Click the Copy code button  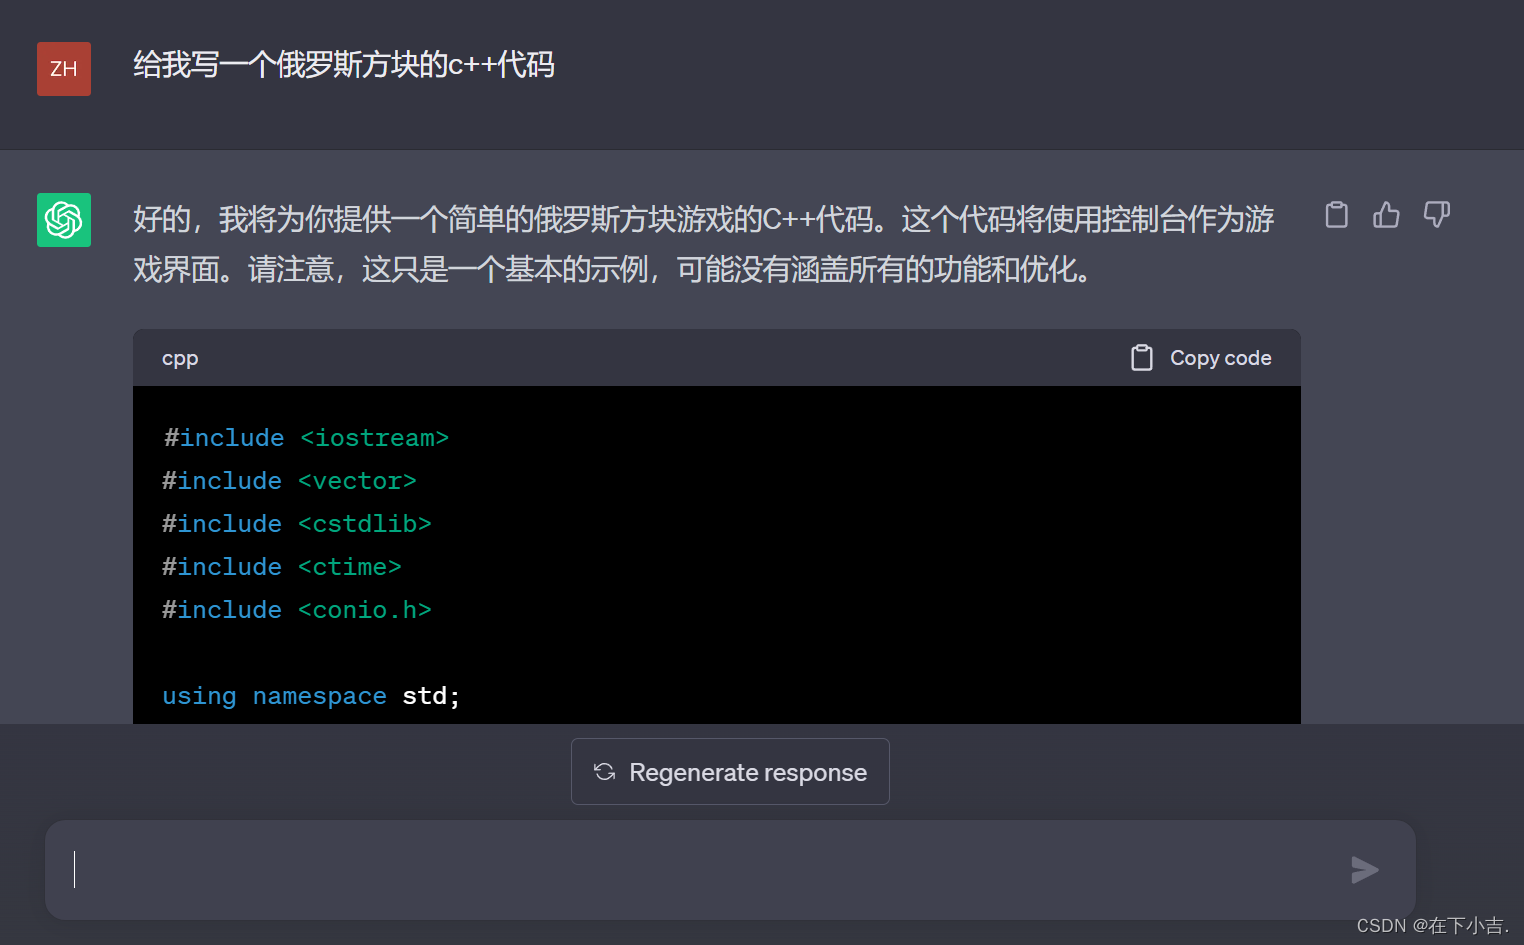[x=1201, y=358]
